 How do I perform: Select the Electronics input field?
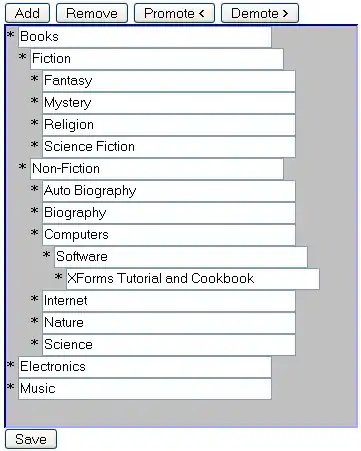point(145,367)
